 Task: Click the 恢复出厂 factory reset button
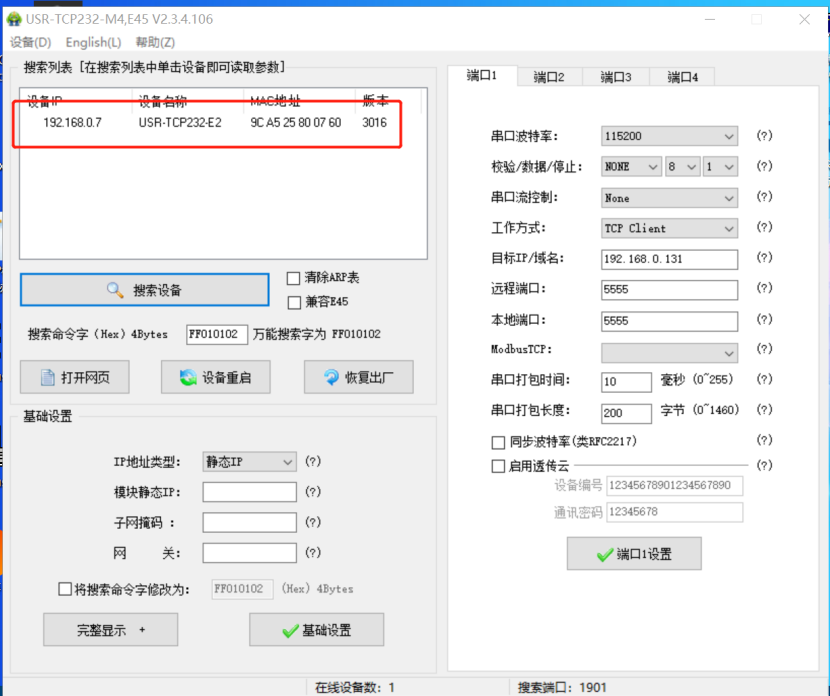click(x=358, y=377)
